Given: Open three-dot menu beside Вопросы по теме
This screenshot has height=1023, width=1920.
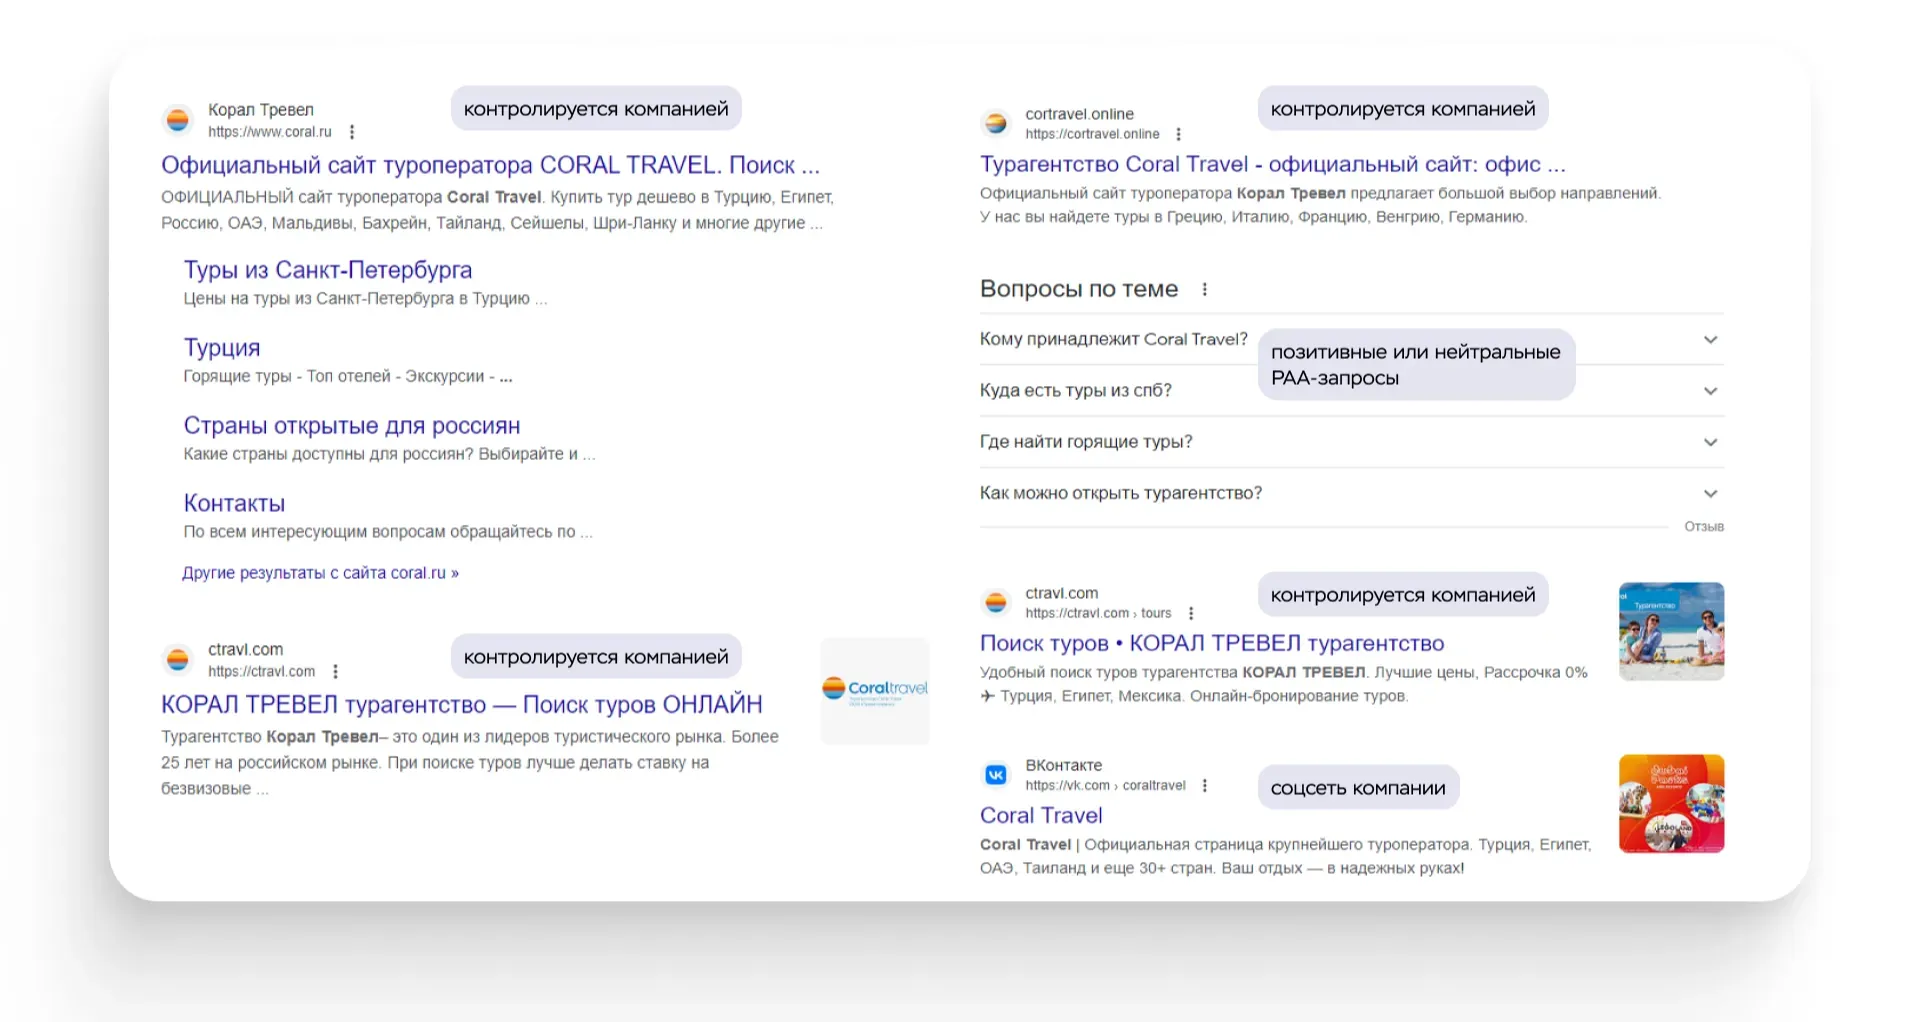Looking at the screenshot, I should pyautogui.click(x=1204, y=289).
